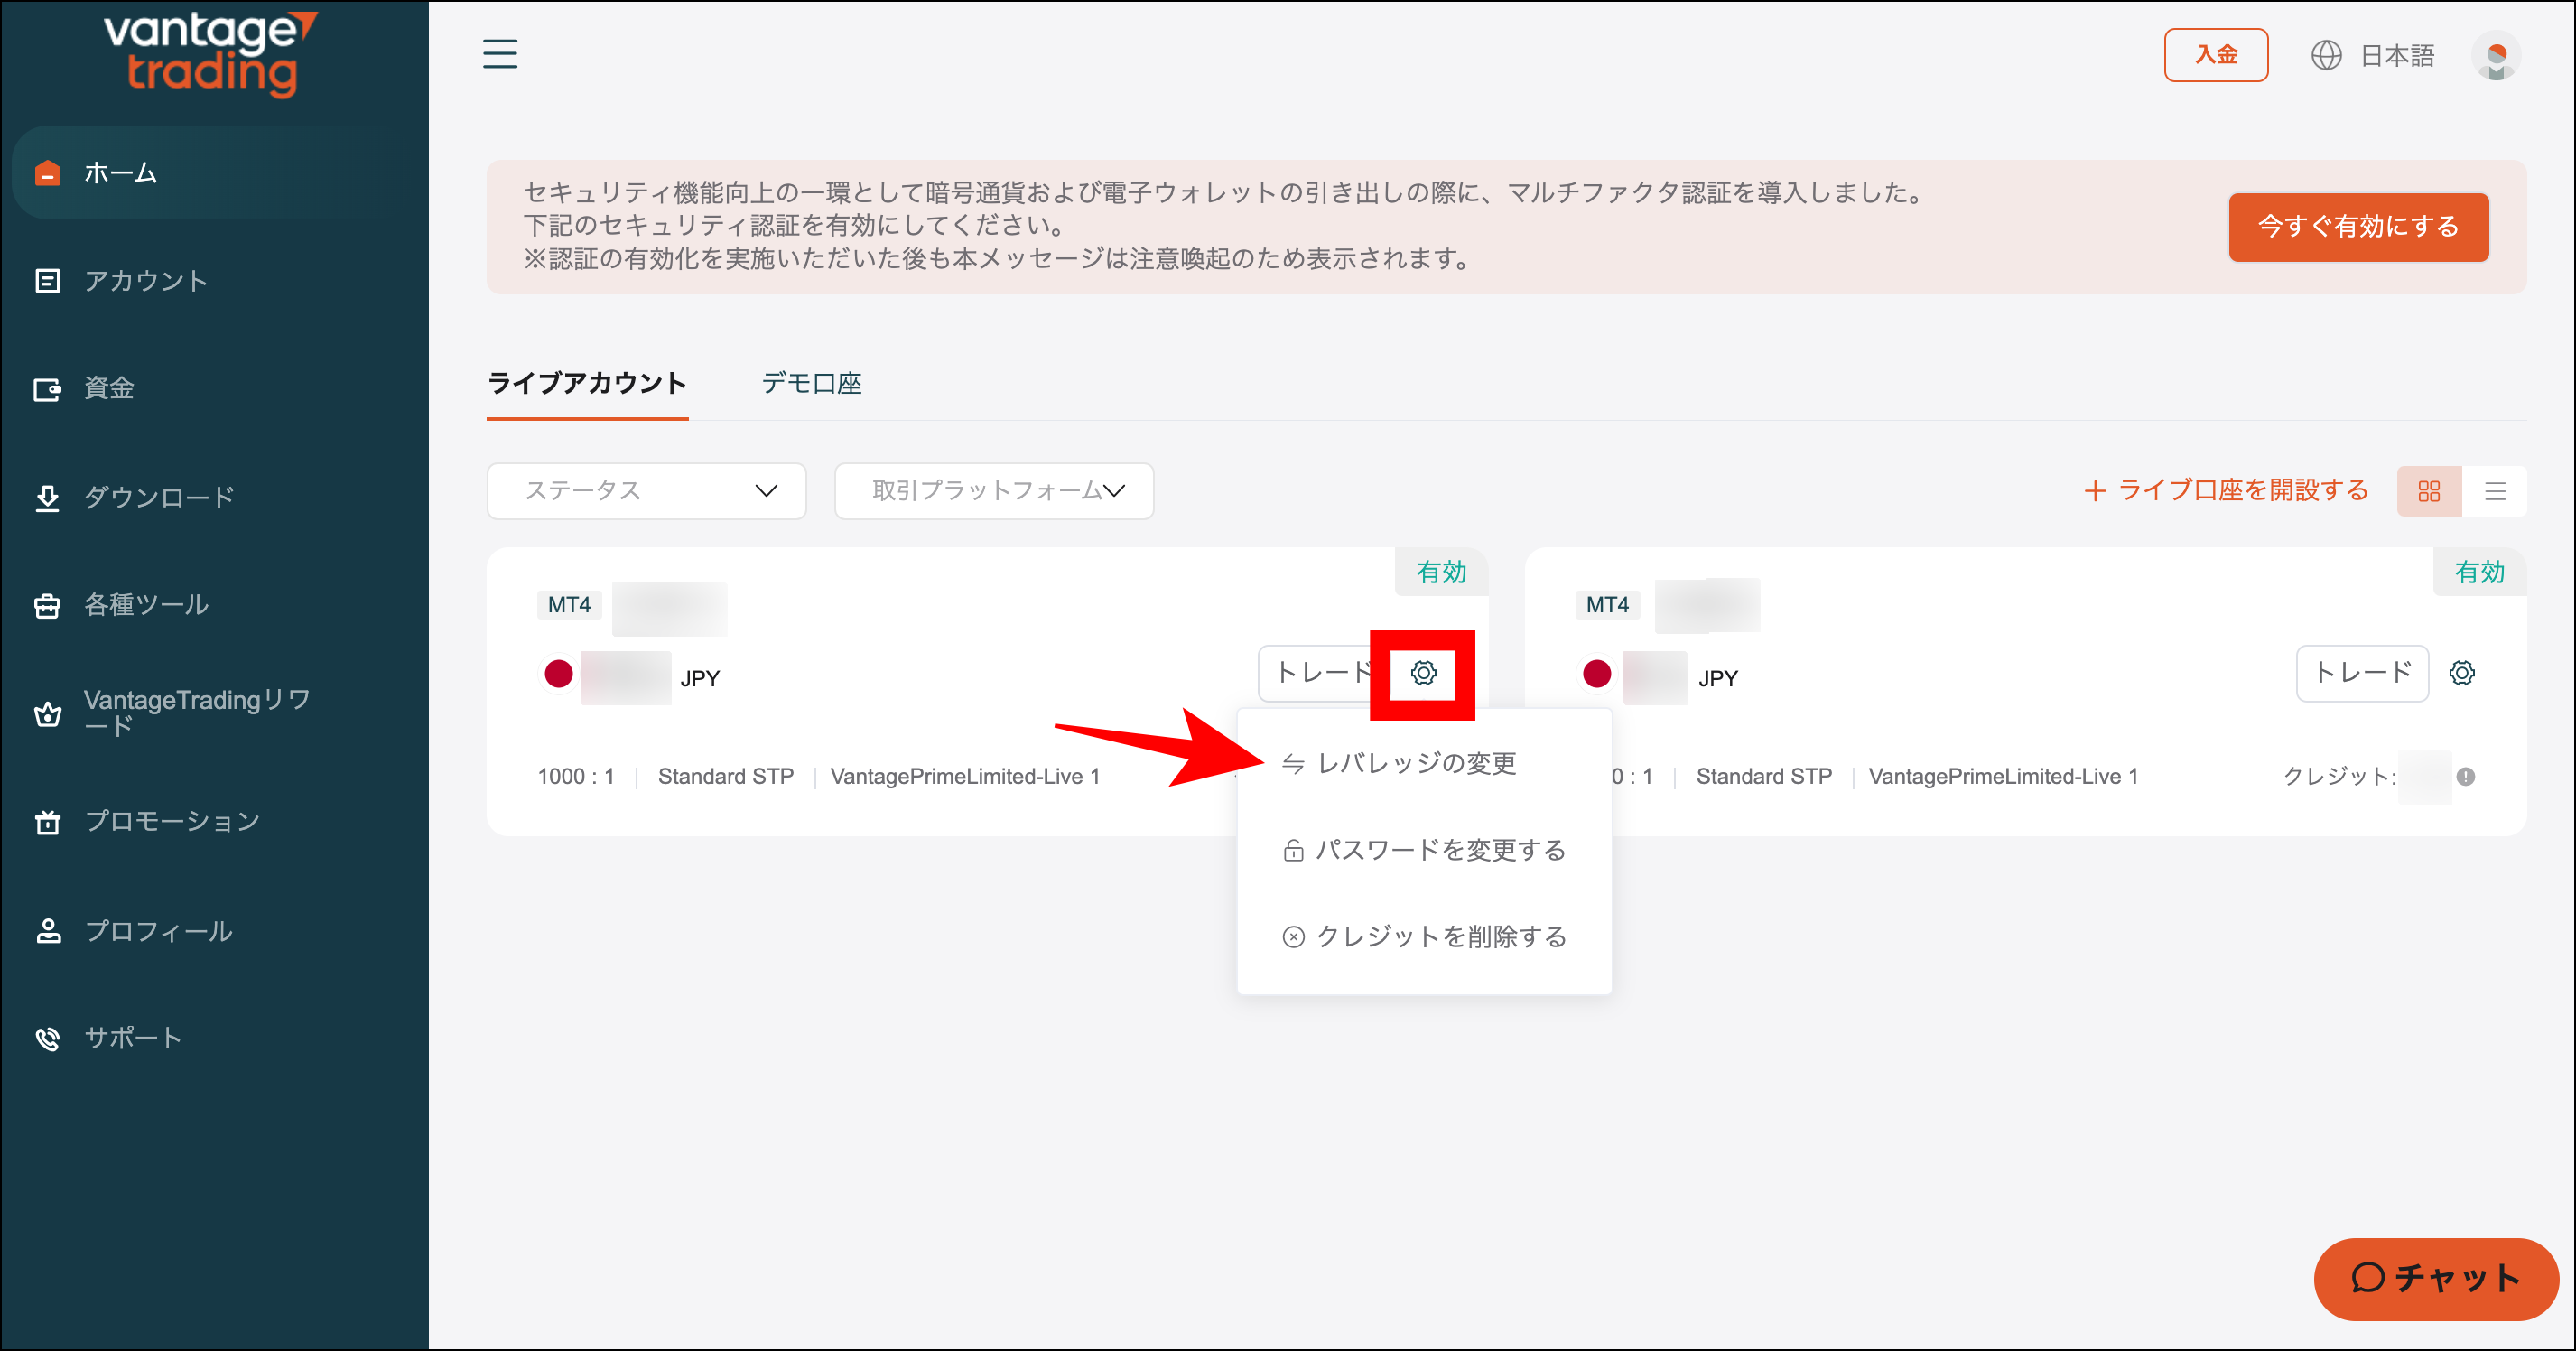Select レバレッジの変更 menu option
Screen dimensions: 2576x1351
click(x=1415, y=764)
